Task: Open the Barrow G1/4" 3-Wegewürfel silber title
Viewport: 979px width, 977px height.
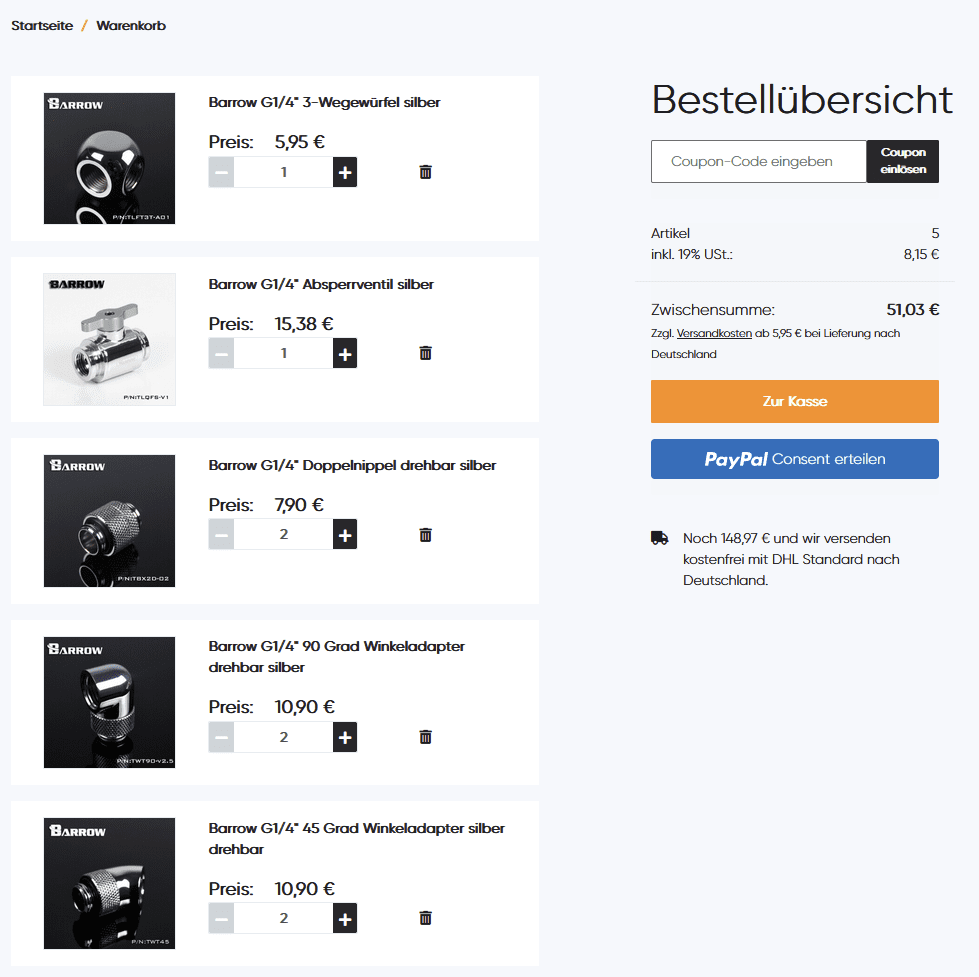Action: point(324,102)
